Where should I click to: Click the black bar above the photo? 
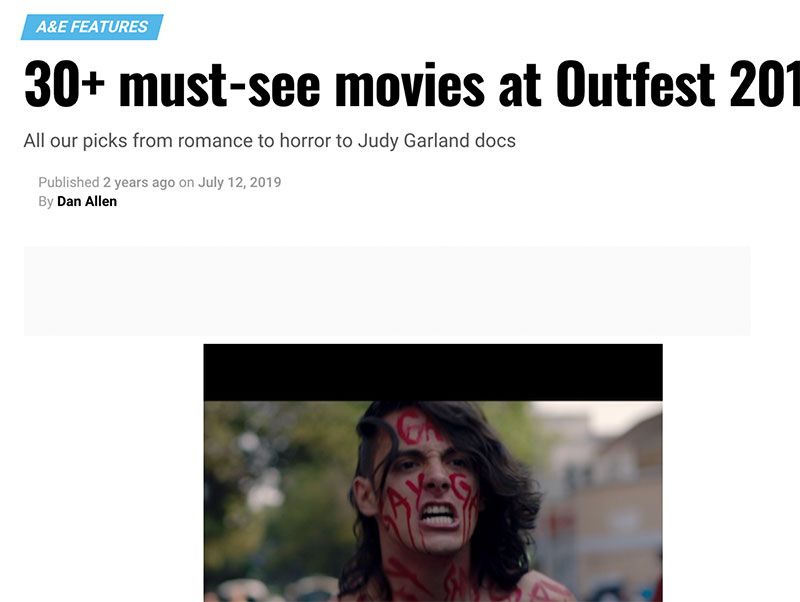pyautogui.click(x=433, y=372)
